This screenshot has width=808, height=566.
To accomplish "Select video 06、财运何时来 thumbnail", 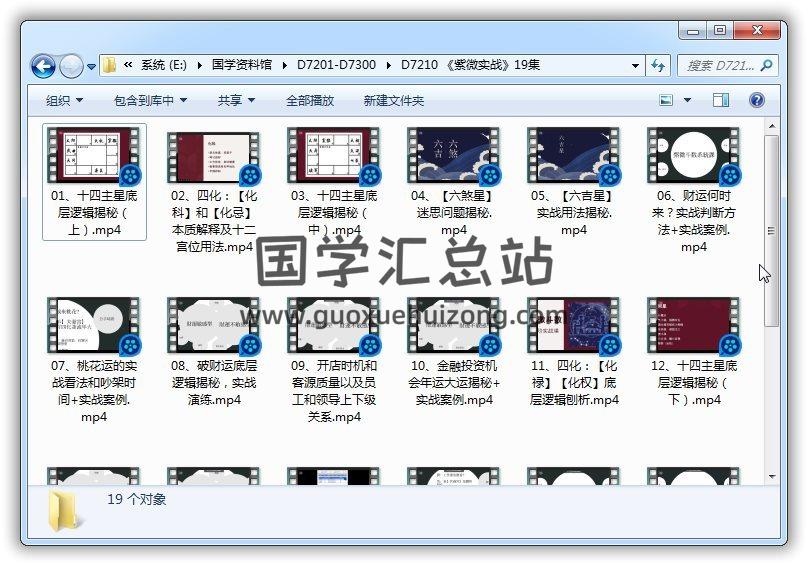I will [694, 156].
